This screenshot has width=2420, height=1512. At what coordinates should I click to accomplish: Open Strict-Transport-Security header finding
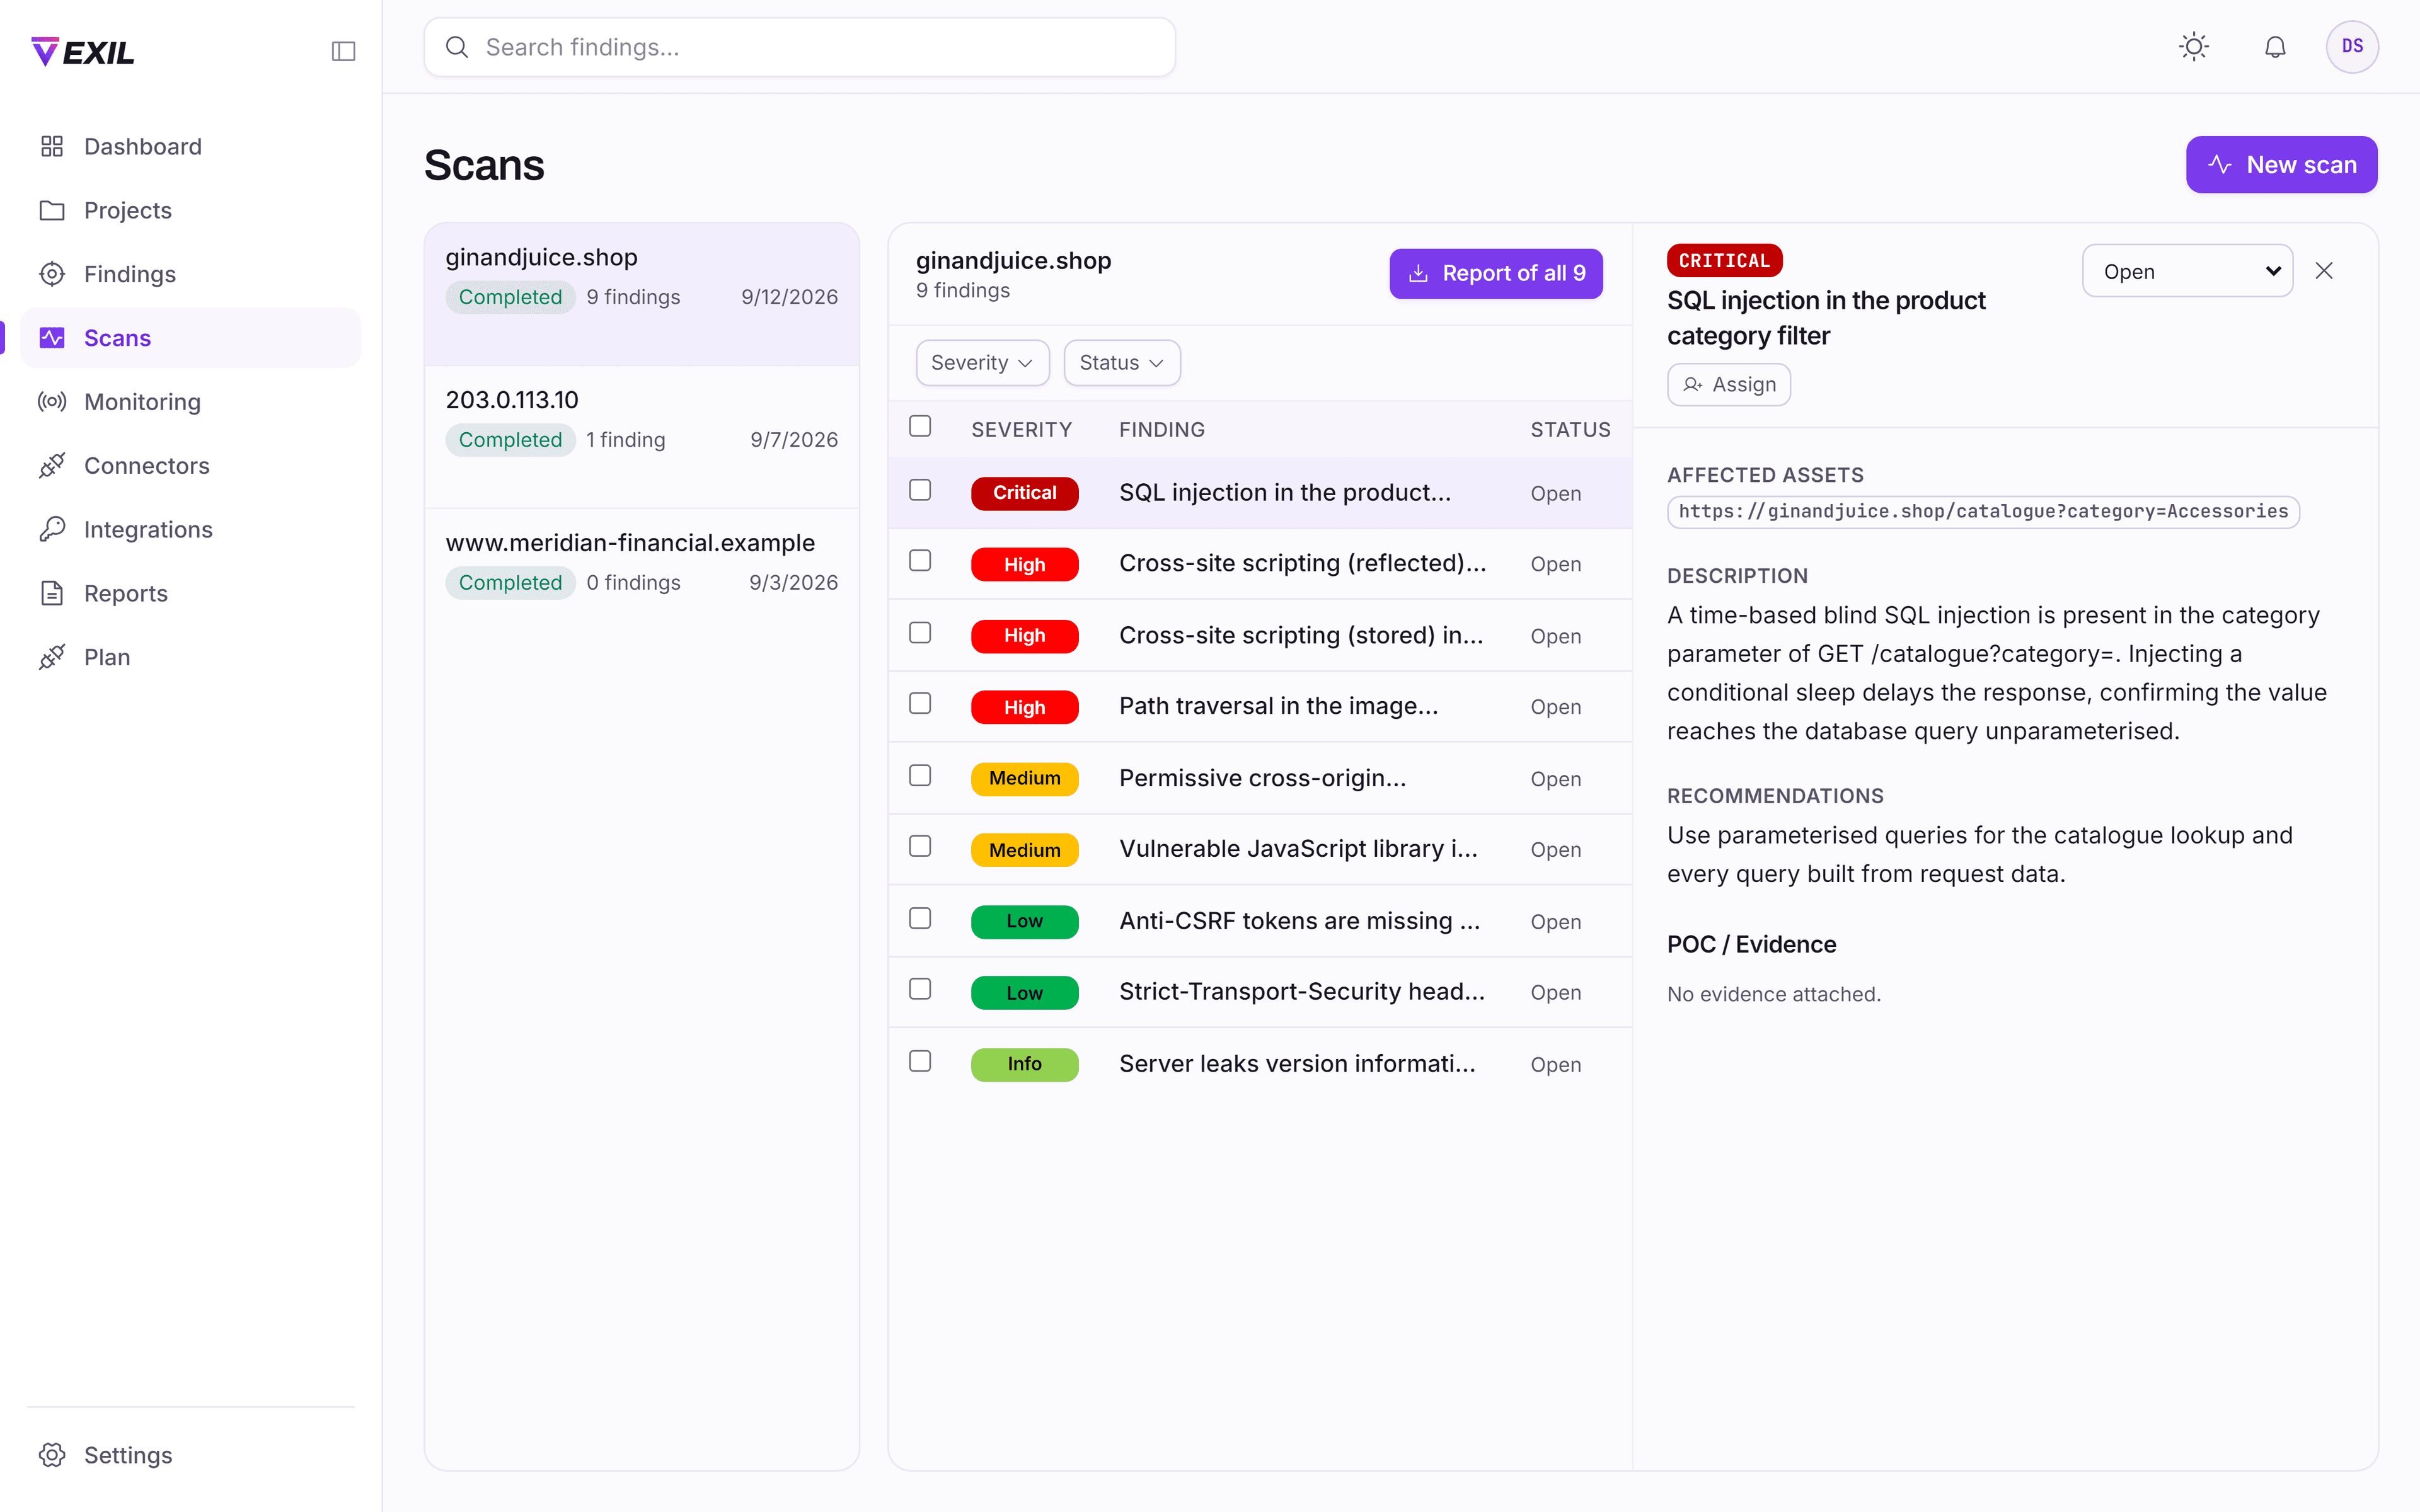coord(1260,992)
